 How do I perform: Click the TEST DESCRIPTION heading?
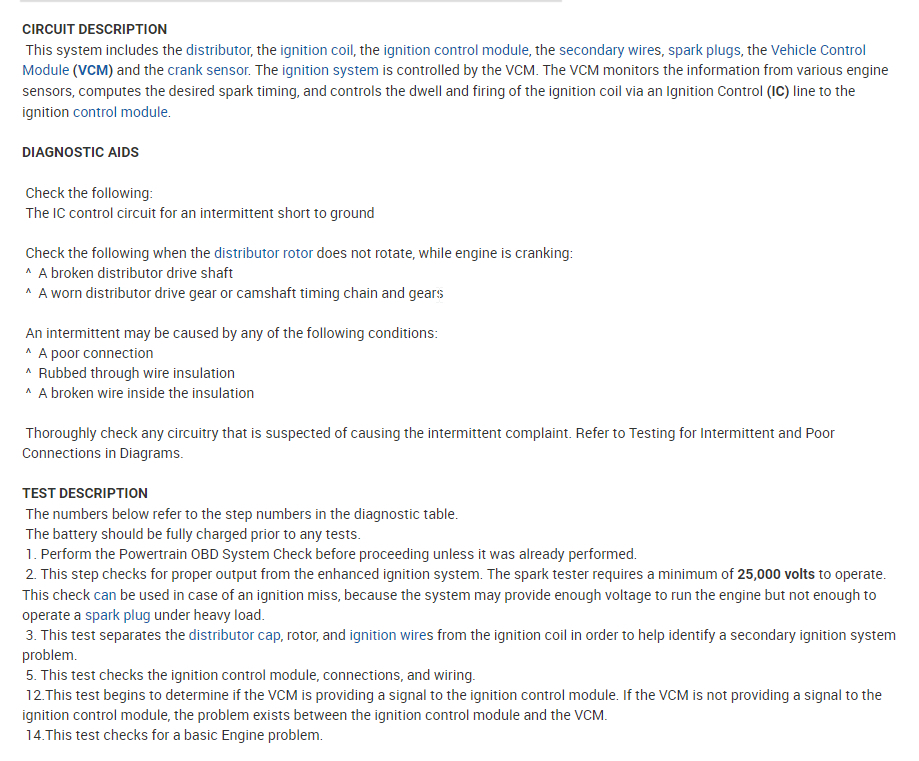coord(84,493)
